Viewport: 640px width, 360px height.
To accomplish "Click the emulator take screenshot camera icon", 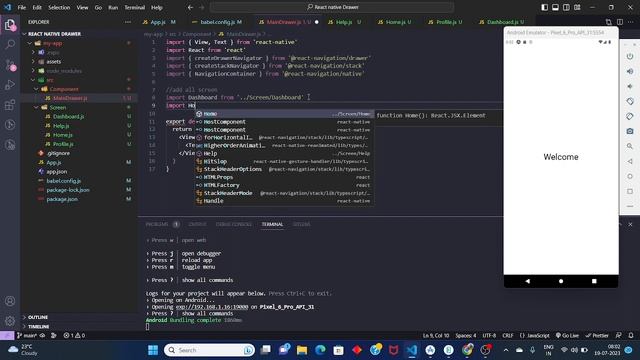I will [x=630, y=131].
